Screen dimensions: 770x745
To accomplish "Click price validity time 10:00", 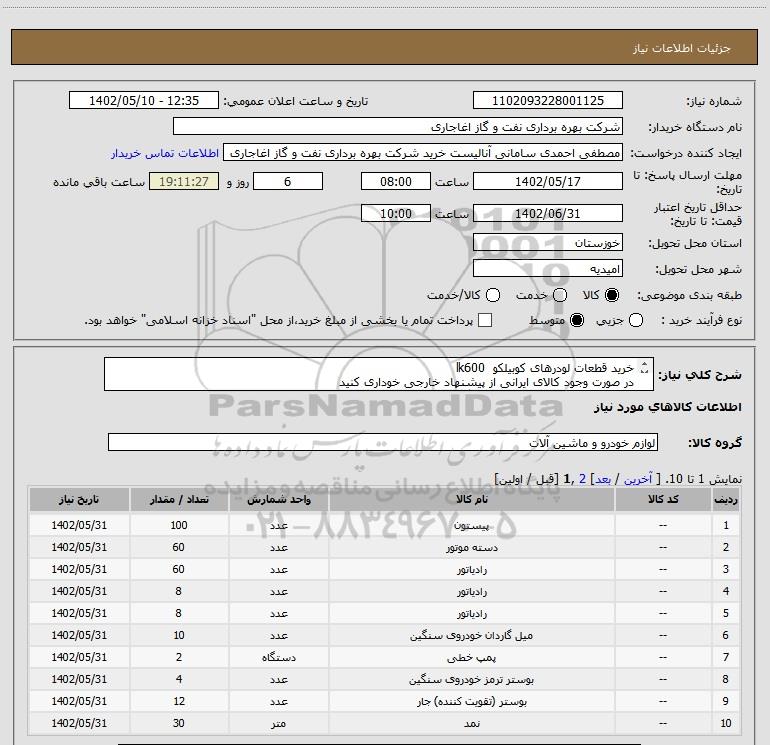I will [396, 214].
